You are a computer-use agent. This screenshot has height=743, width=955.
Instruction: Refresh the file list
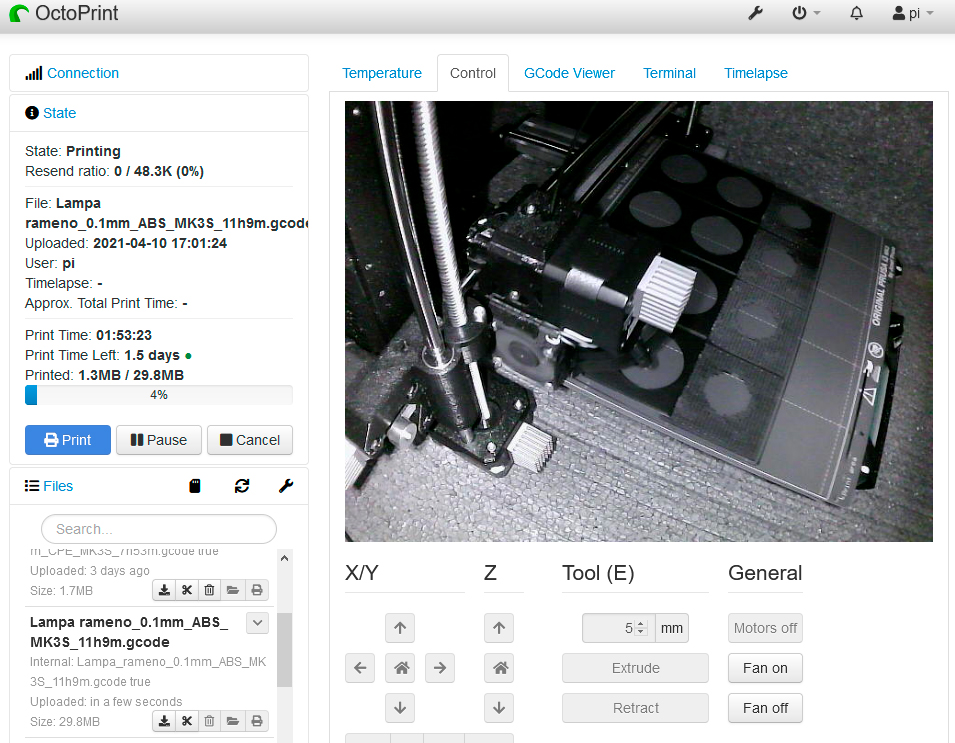(x=242, y=486)
